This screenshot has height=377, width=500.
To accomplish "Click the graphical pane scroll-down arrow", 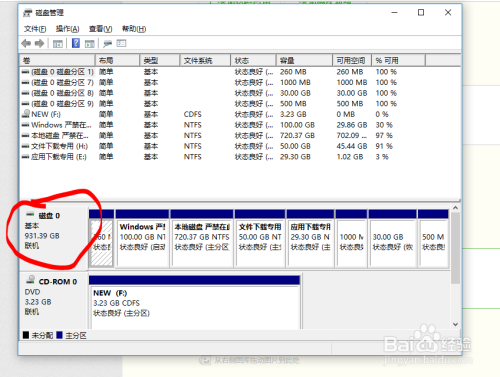I will tap(456, 324).
